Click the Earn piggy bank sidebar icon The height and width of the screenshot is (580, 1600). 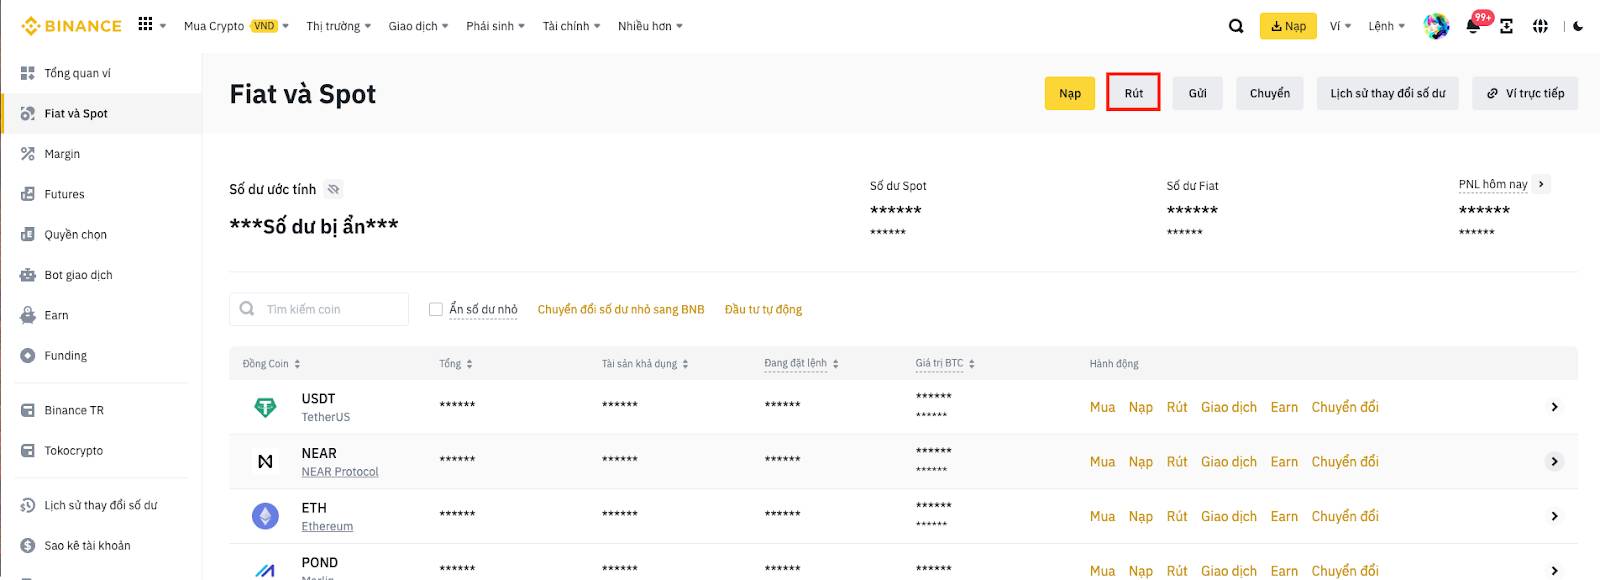[28, 315]
